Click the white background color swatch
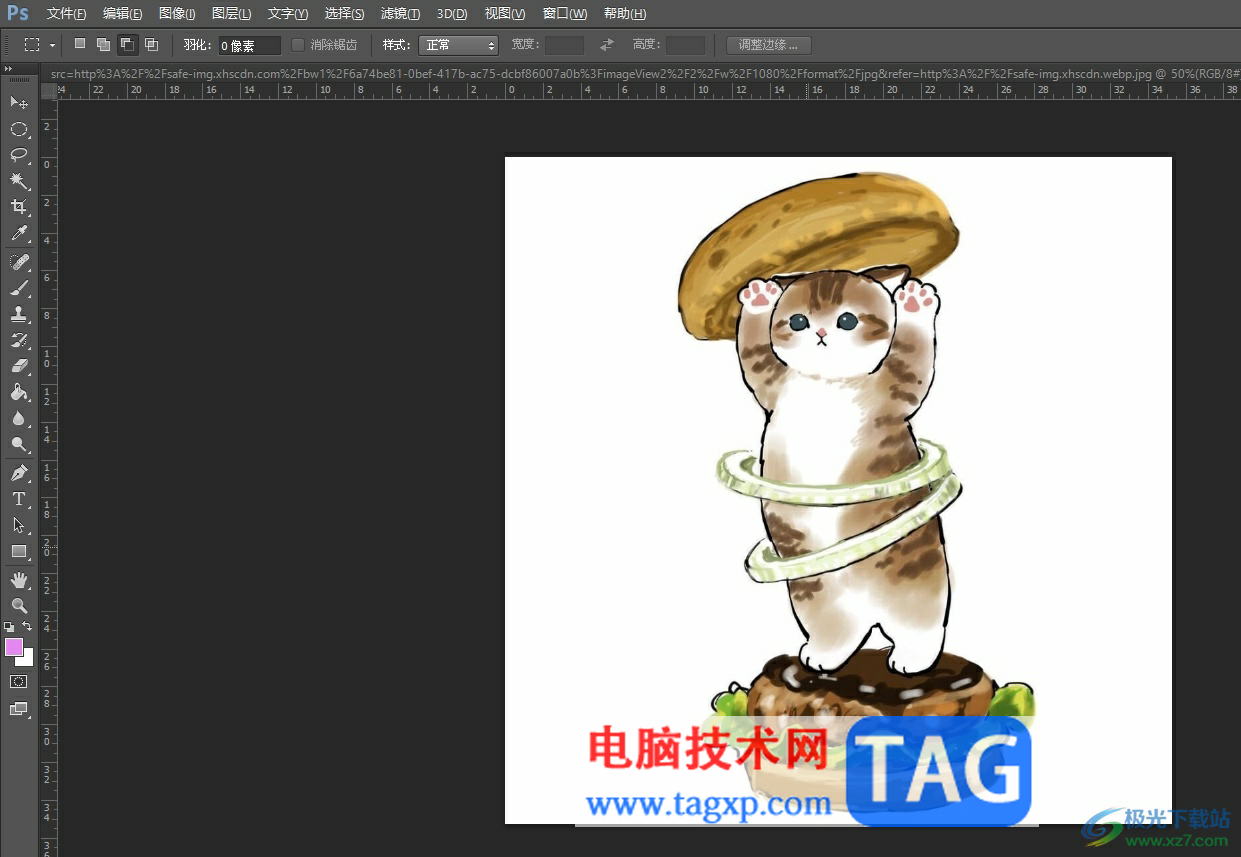 [x=28, y=660]
